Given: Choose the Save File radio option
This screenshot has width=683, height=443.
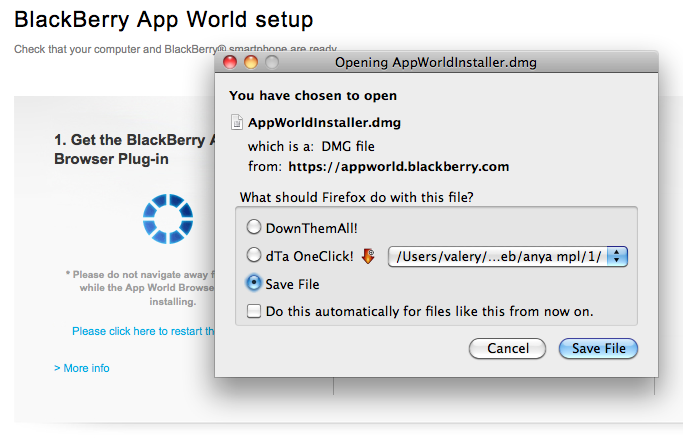Looking at the screenshot, I should click(254, 284).
